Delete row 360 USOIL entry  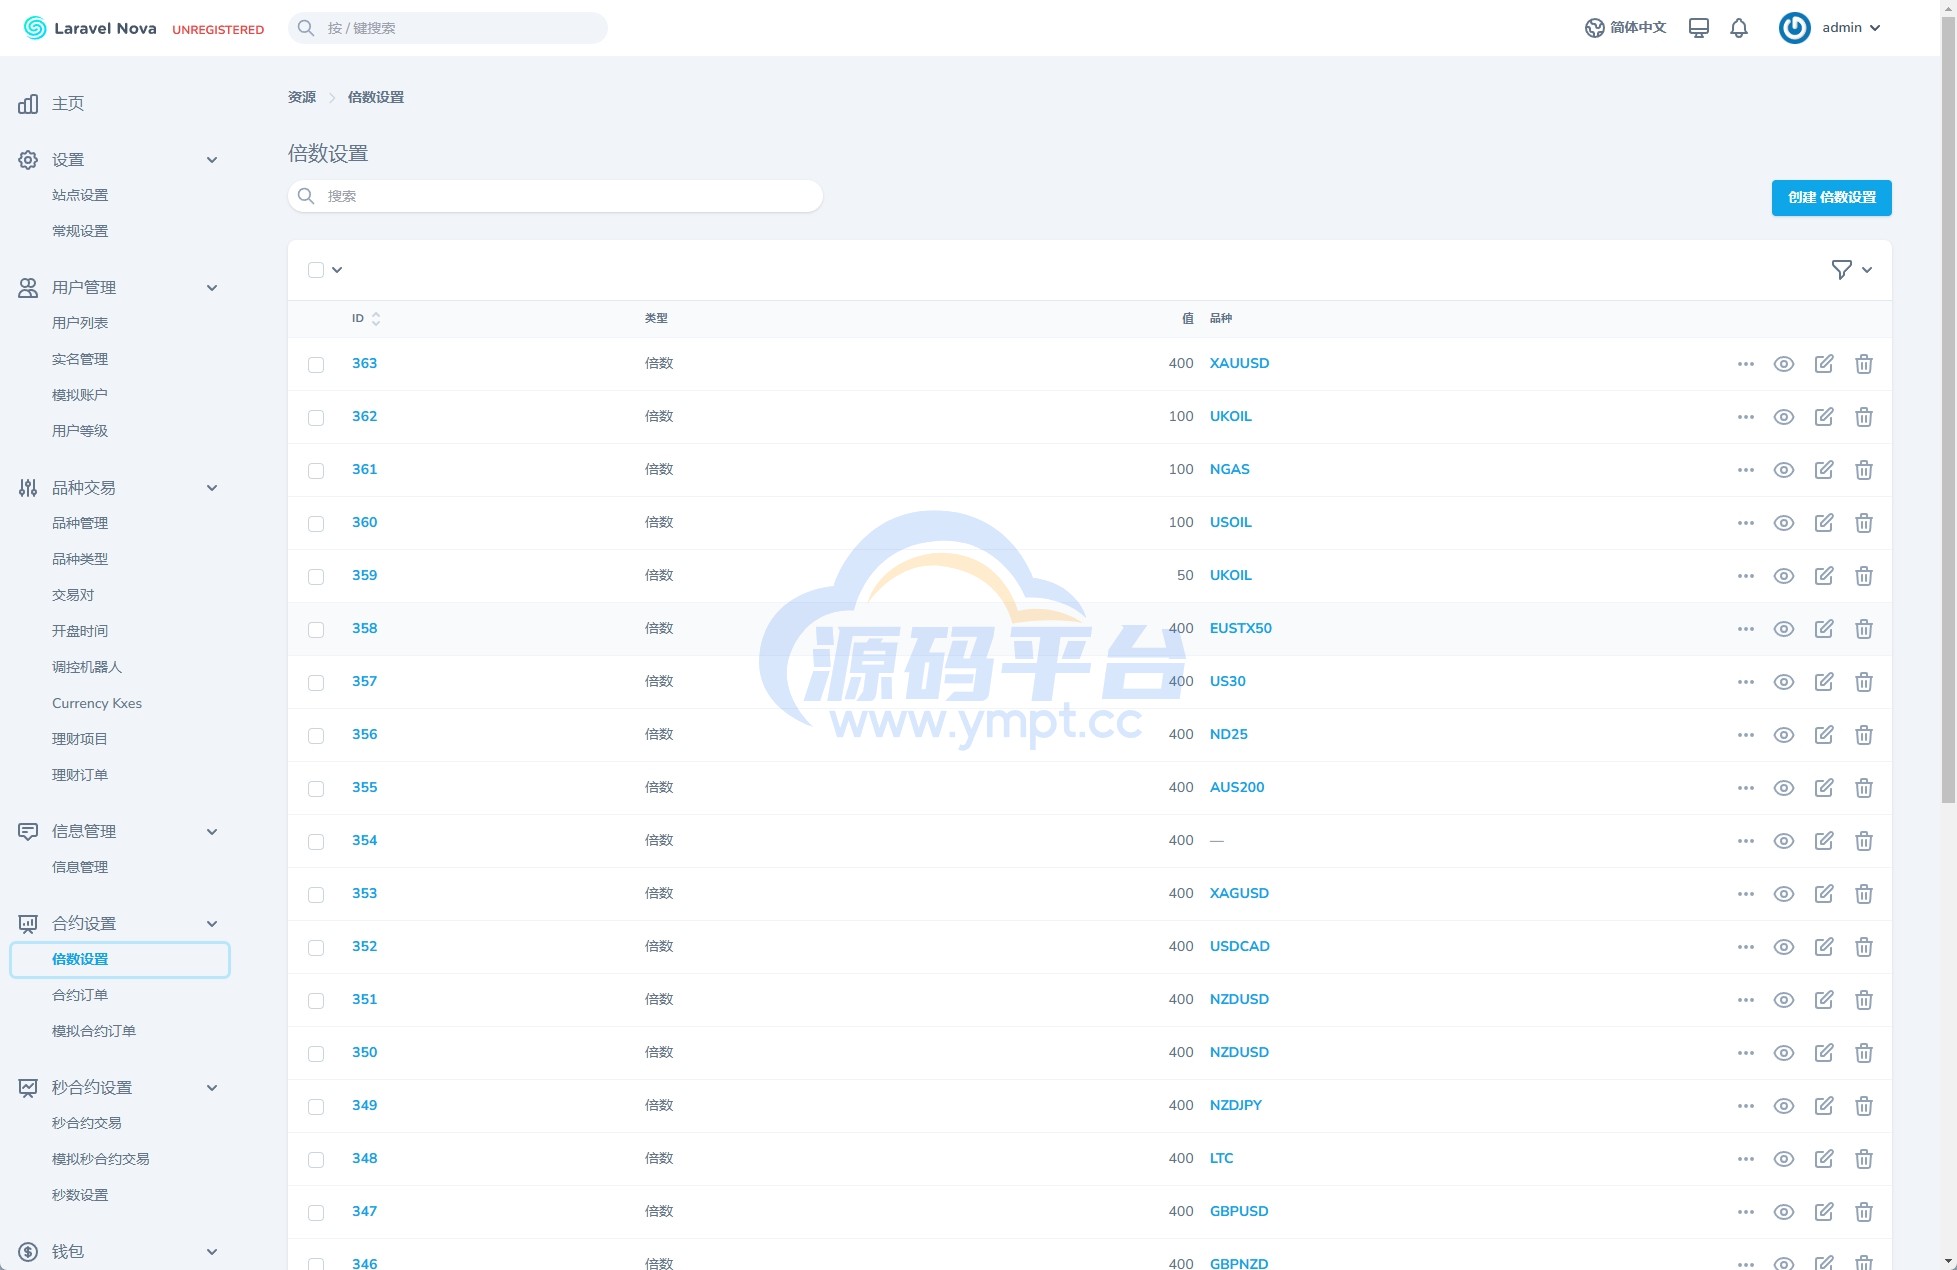click(x=1864, y=523)
